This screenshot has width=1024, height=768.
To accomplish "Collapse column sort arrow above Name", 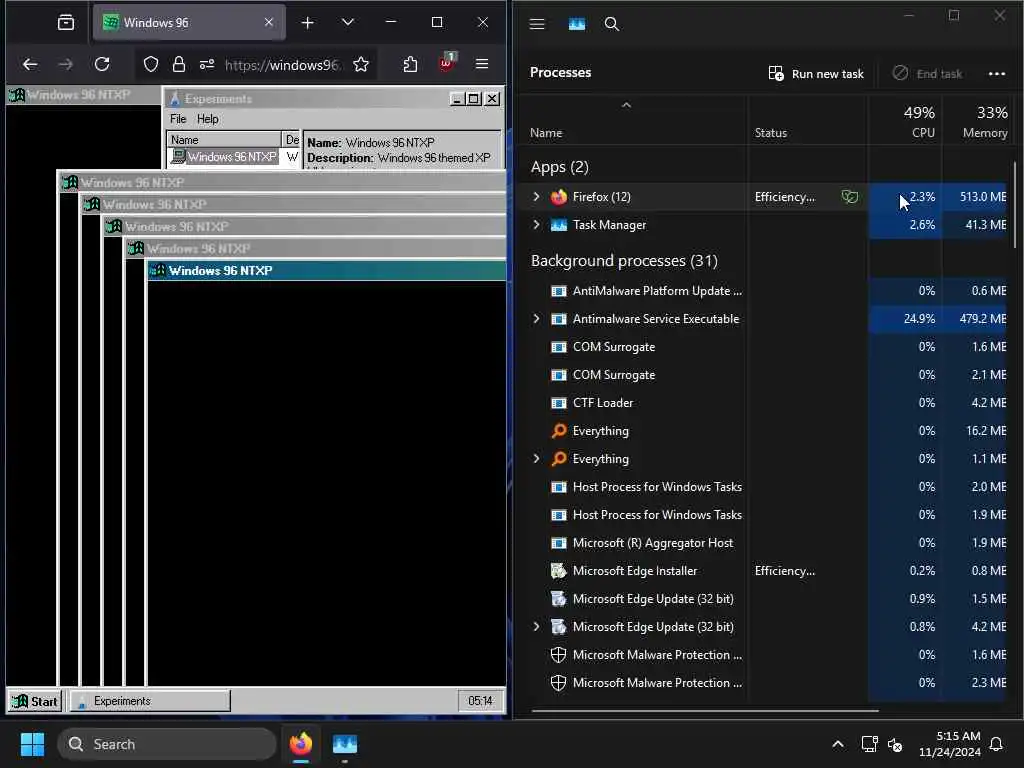I will (x=626, y=104).
